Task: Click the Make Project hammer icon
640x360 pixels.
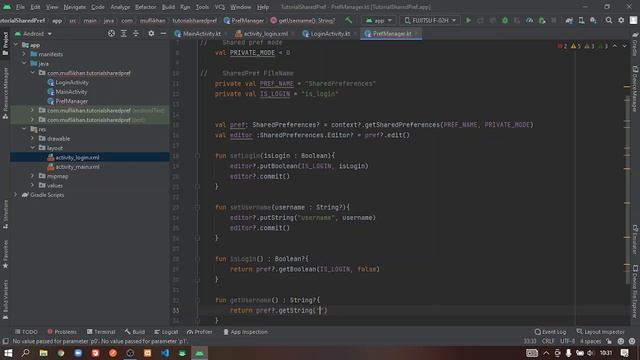Action: pos(348,20)
